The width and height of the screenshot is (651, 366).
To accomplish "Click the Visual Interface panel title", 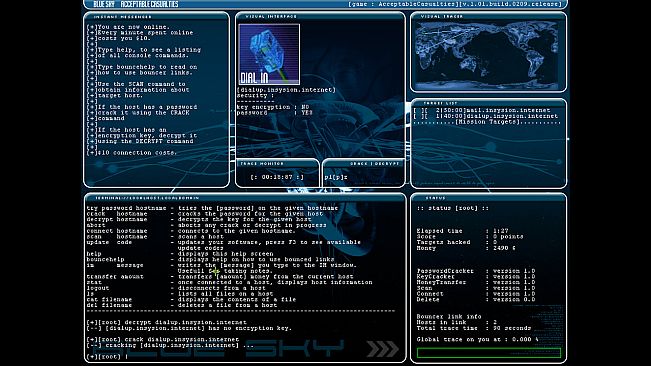I will pos(271,17).
